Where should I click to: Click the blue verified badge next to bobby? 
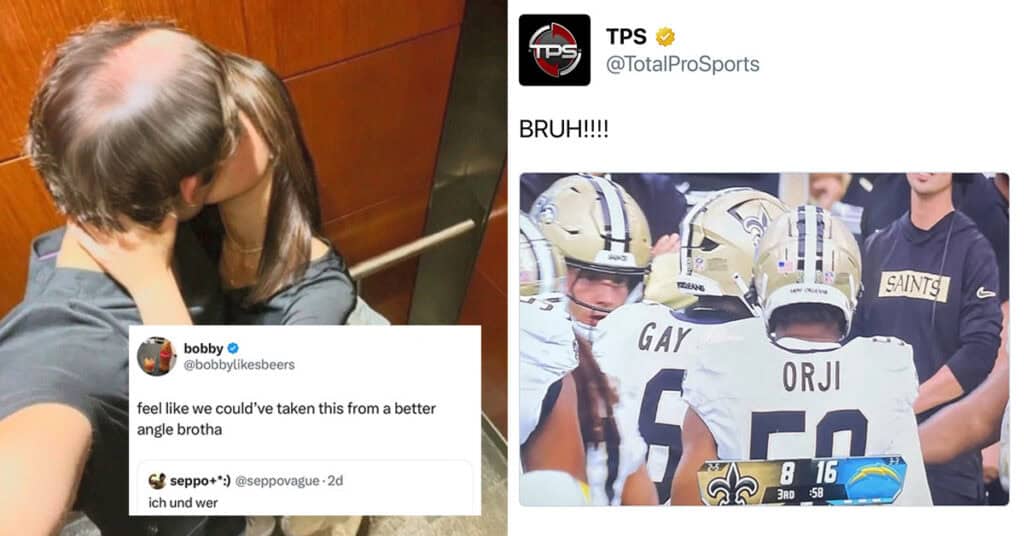(233, 349)
